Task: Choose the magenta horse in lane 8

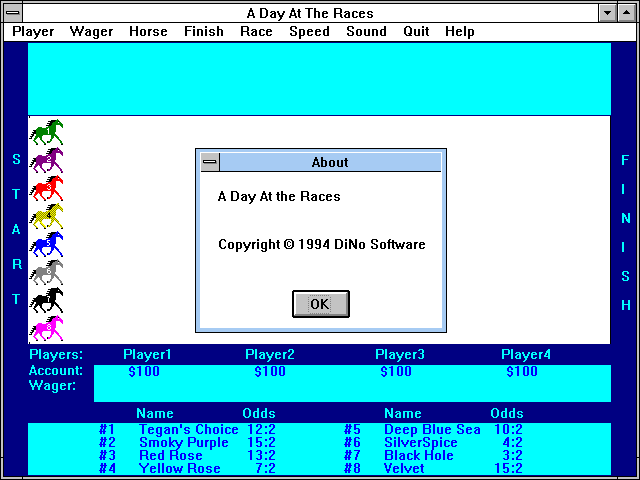Action: click(x=46, y=328)
